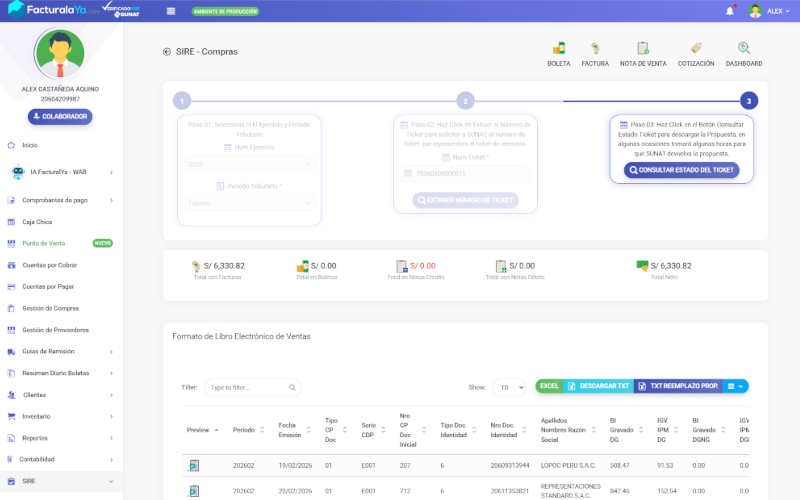This screenshot has height=500, width=800.
Task: Open the Cotización shortcut icon
Action: (x=695, y=48)
